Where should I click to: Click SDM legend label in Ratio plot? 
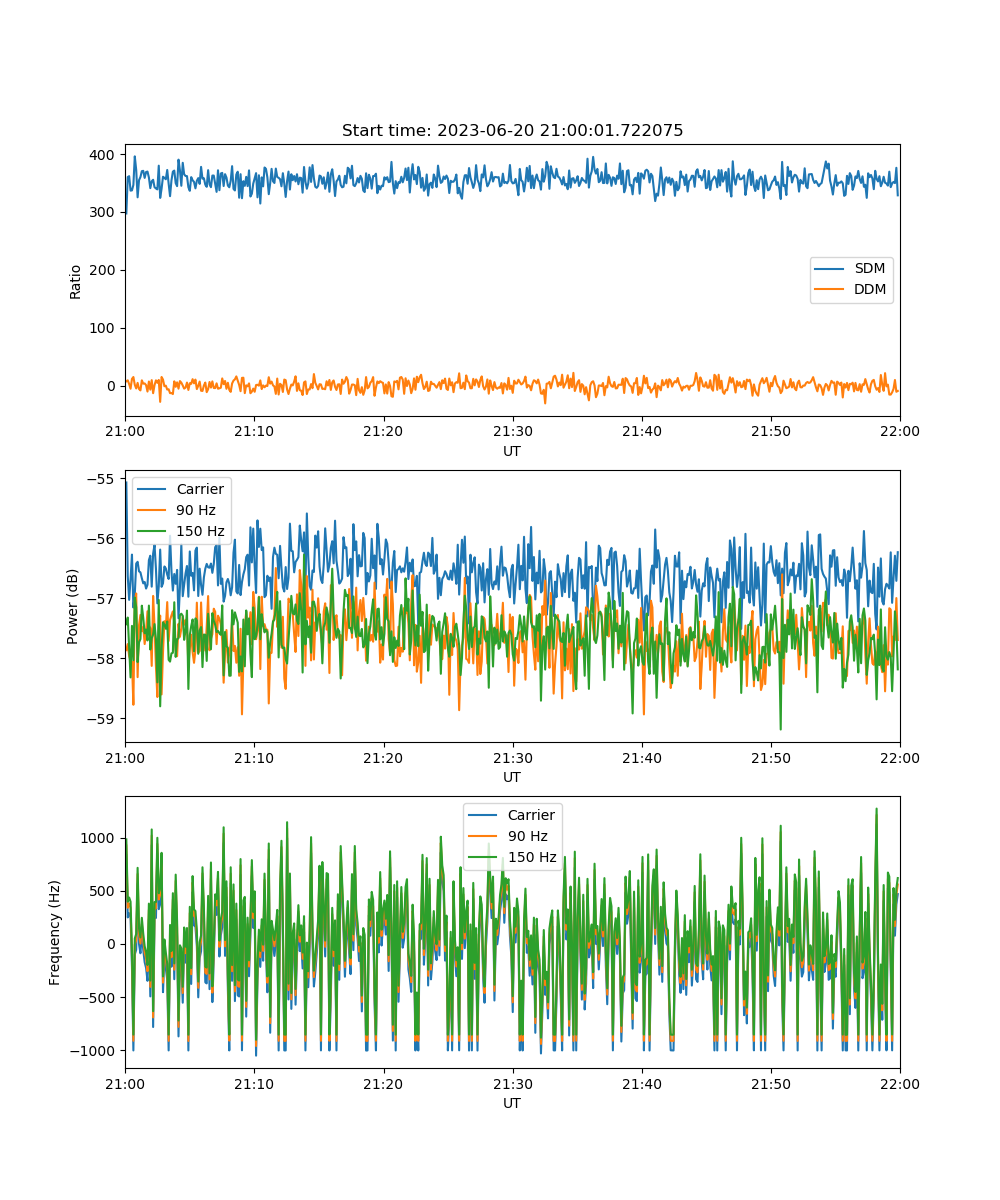[870, 269]
